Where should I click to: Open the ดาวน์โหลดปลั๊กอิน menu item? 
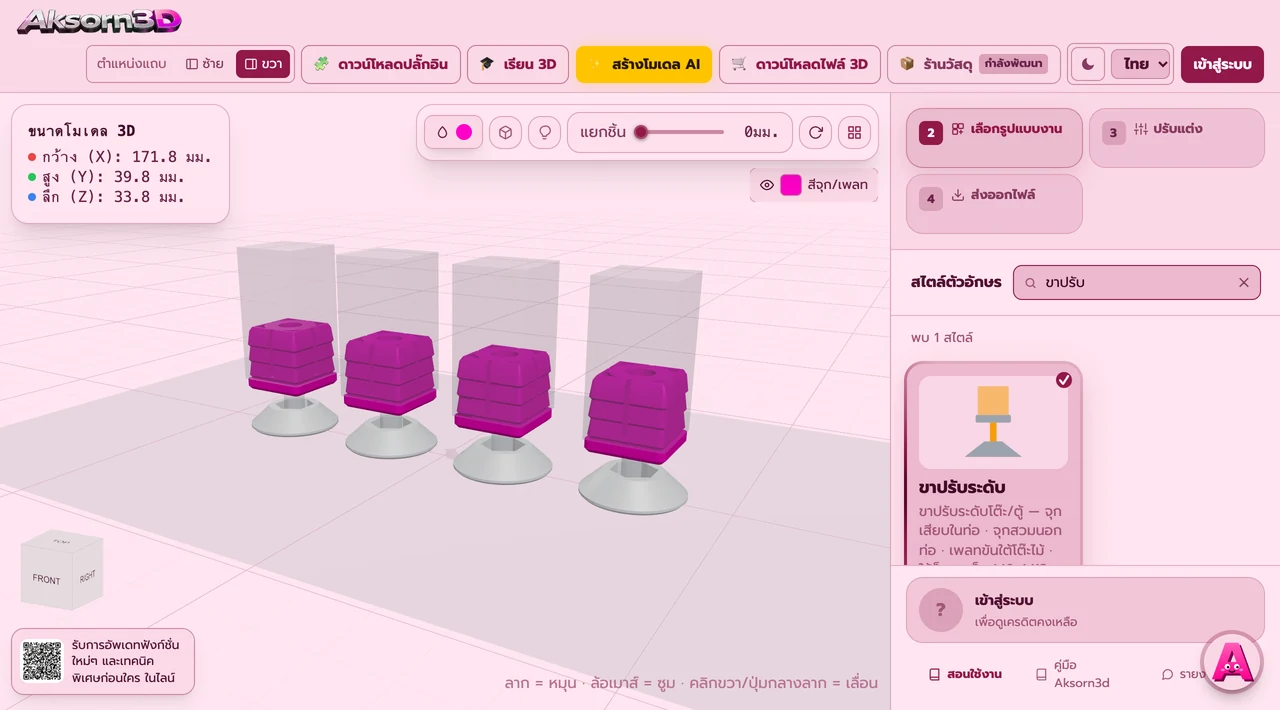pos(381,64)
